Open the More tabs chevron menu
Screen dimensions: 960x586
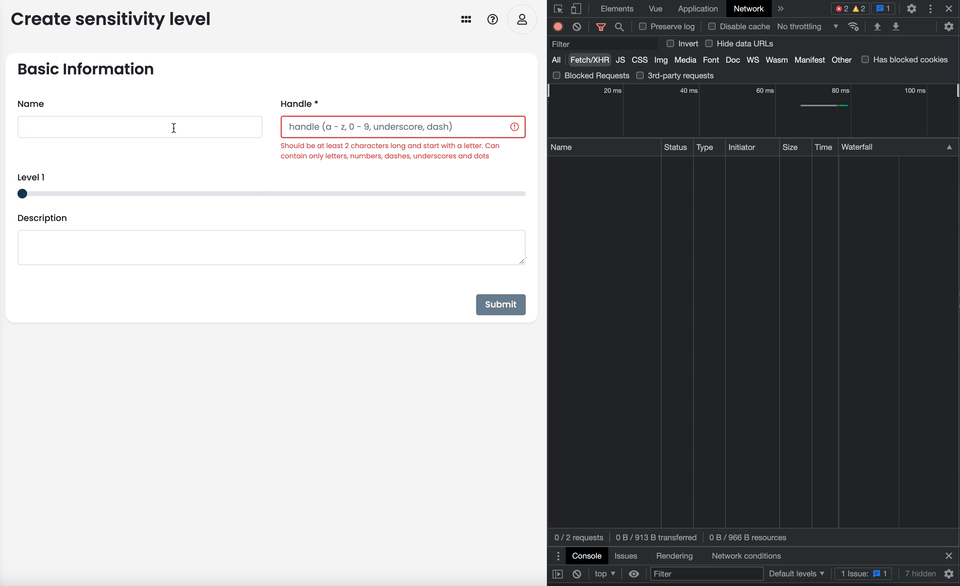tap(780, 8)
